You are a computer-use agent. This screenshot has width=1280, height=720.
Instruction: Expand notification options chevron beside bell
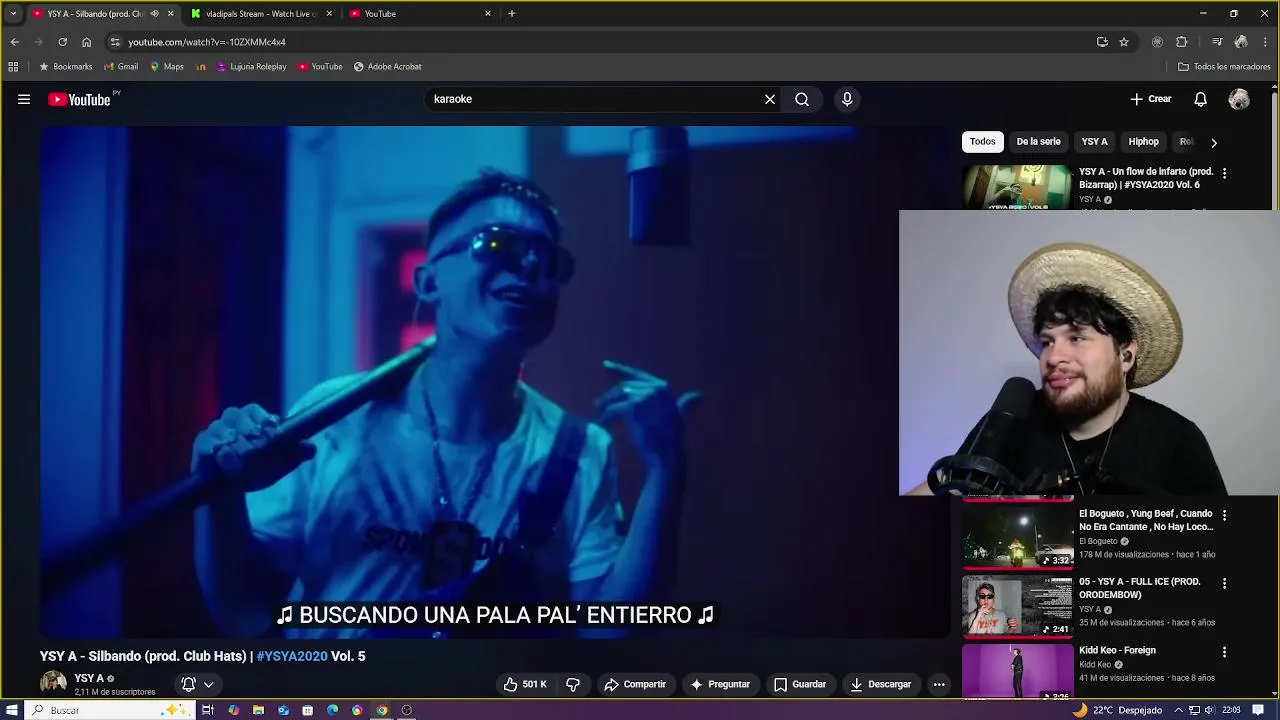pos(208,685)
